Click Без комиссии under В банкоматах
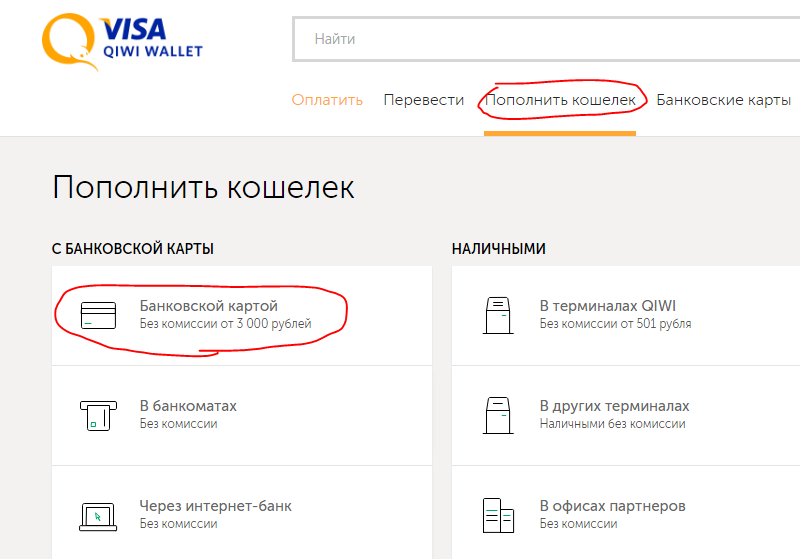 pyautogui.click(x=179, y=423)
